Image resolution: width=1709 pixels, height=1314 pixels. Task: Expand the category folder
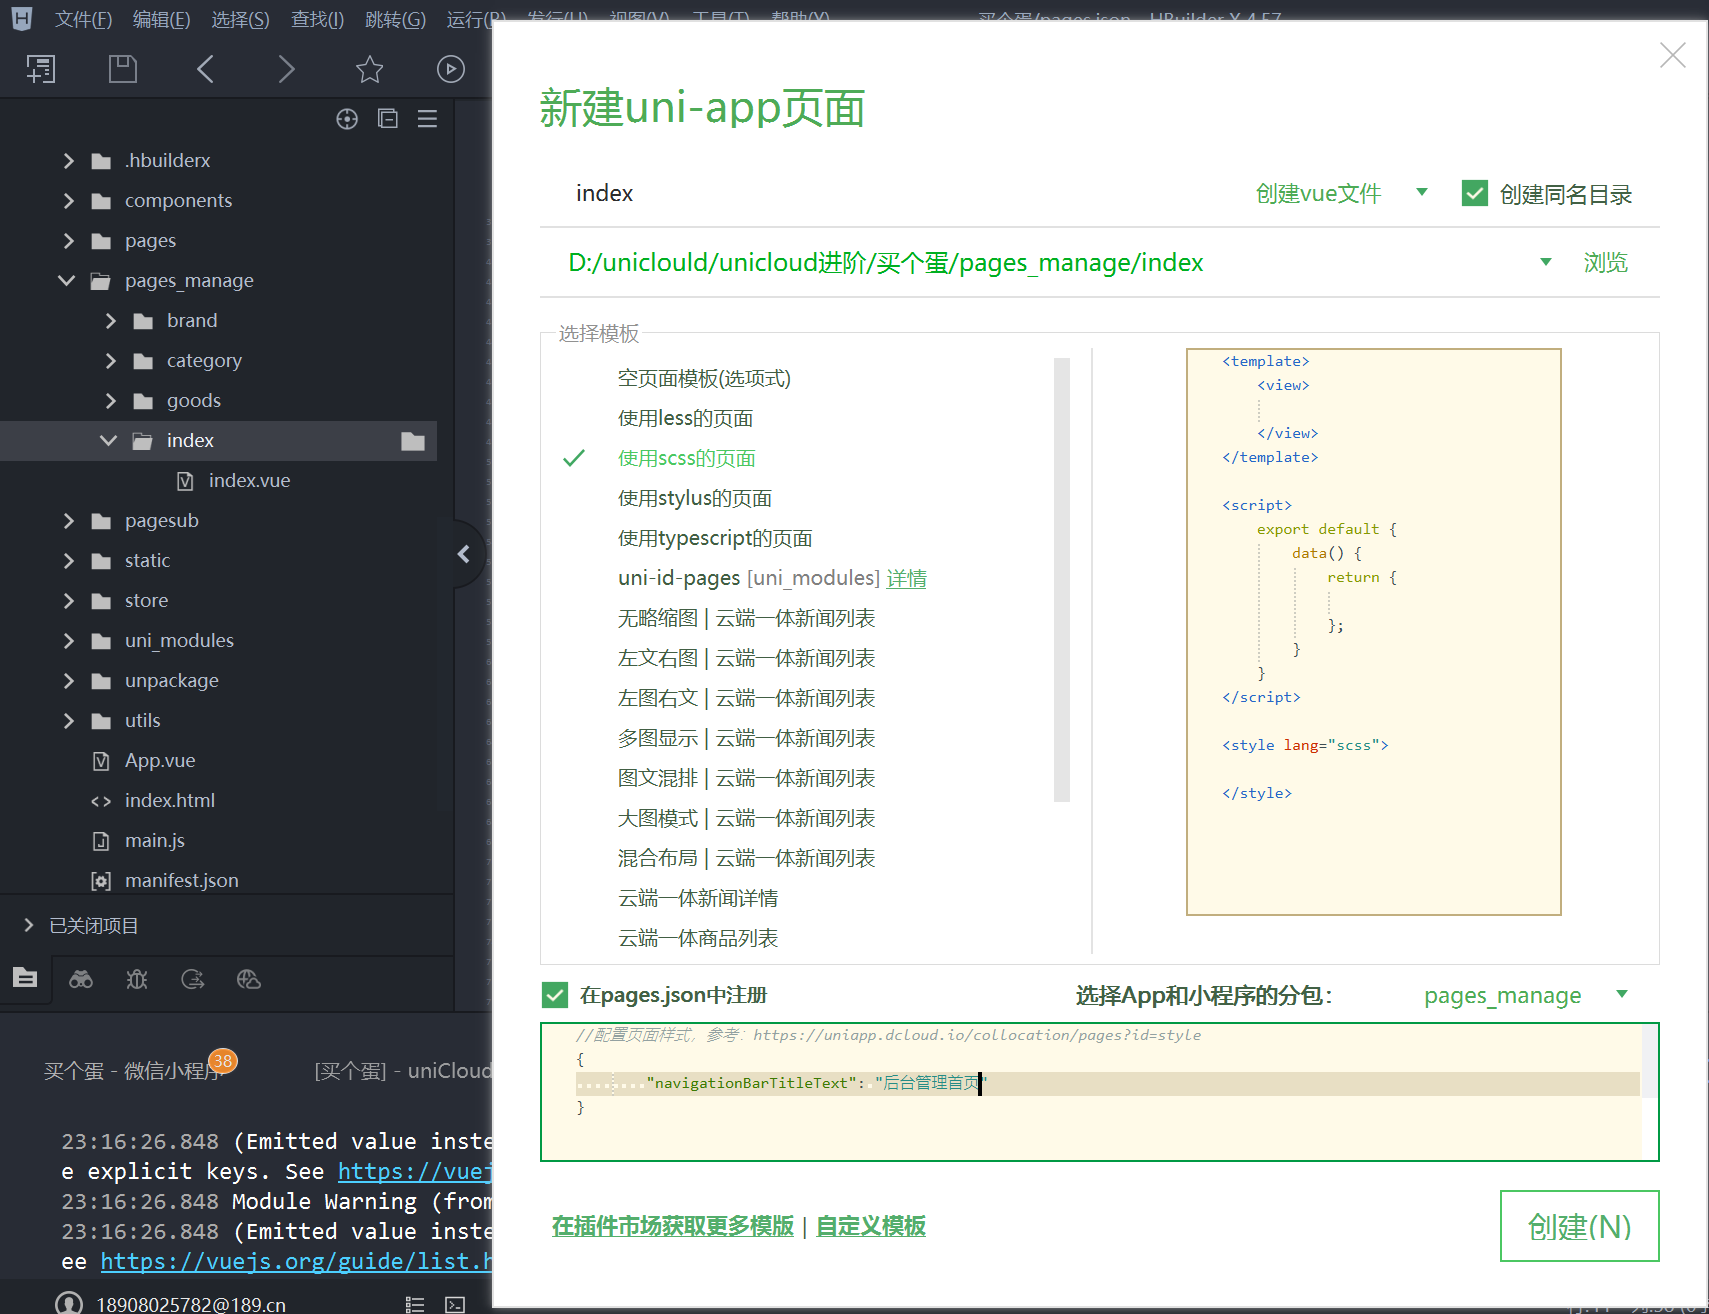(110, 360)
